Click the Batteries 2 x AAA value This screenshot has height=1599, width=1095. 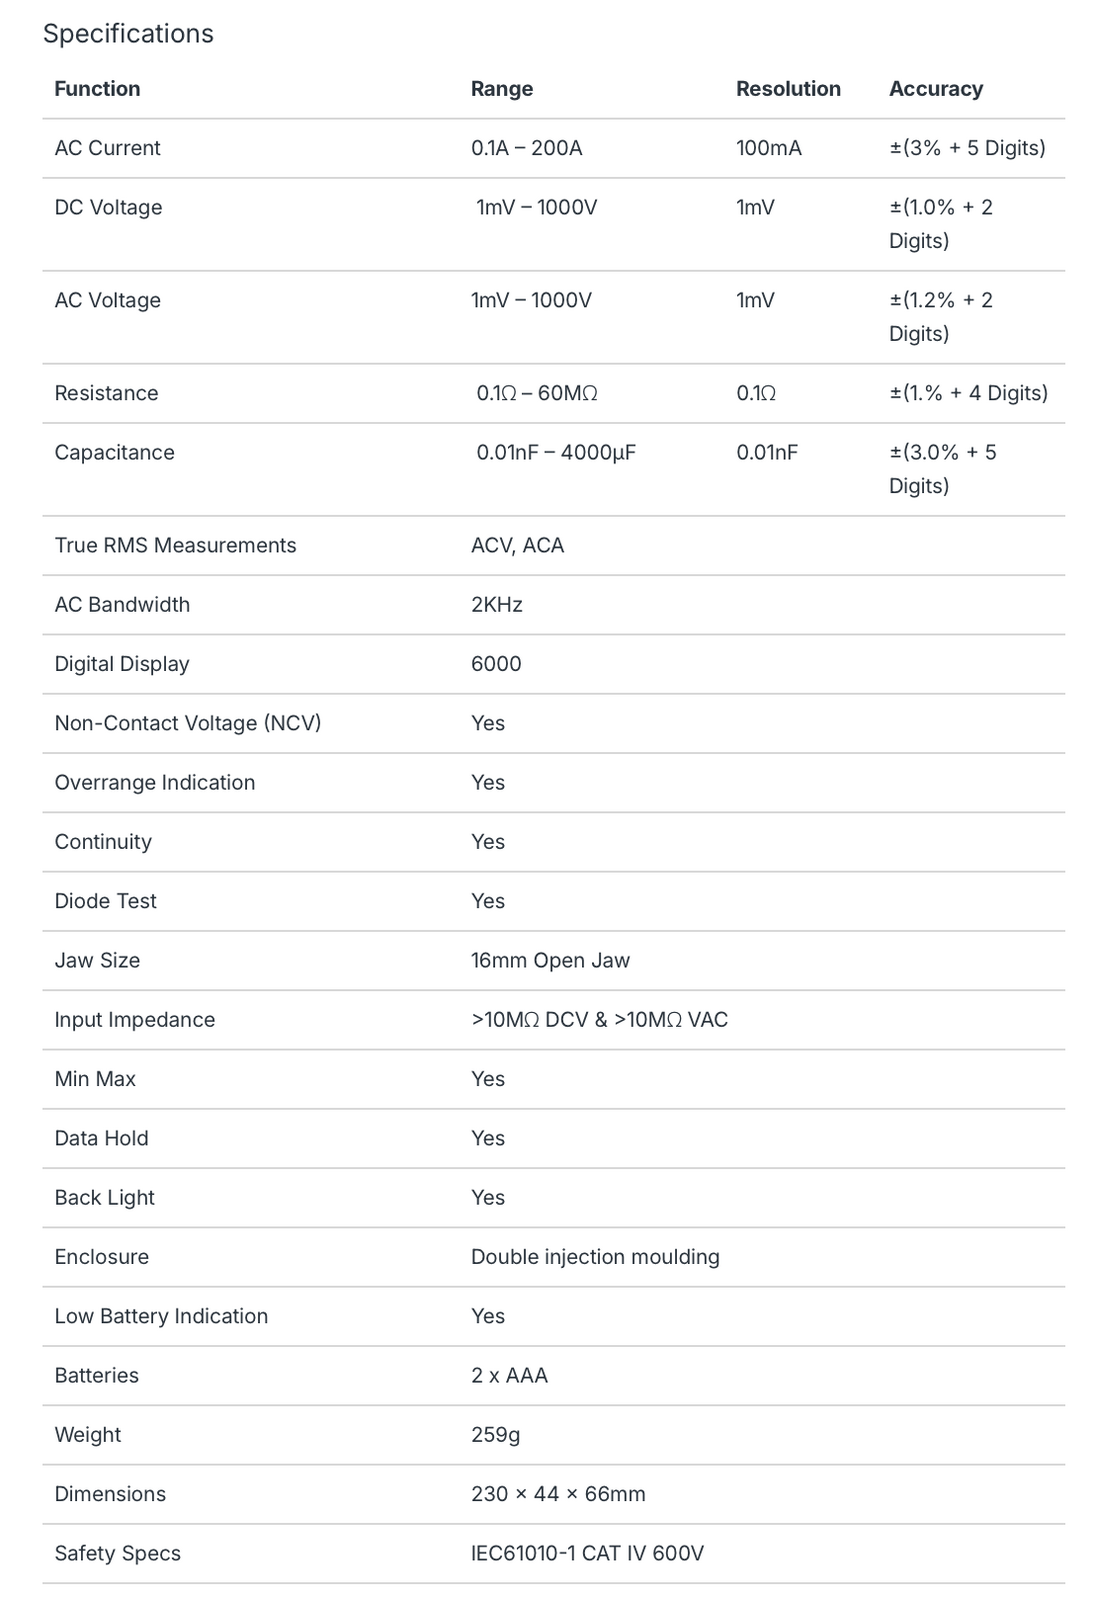[509, 1375]
